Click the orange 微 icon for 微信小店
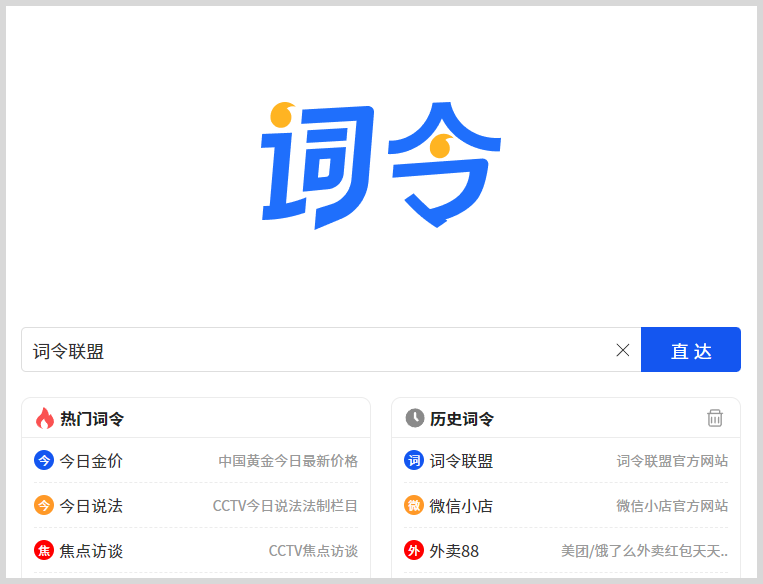This screenshot has height=584, width=763. tap(414, 505)
